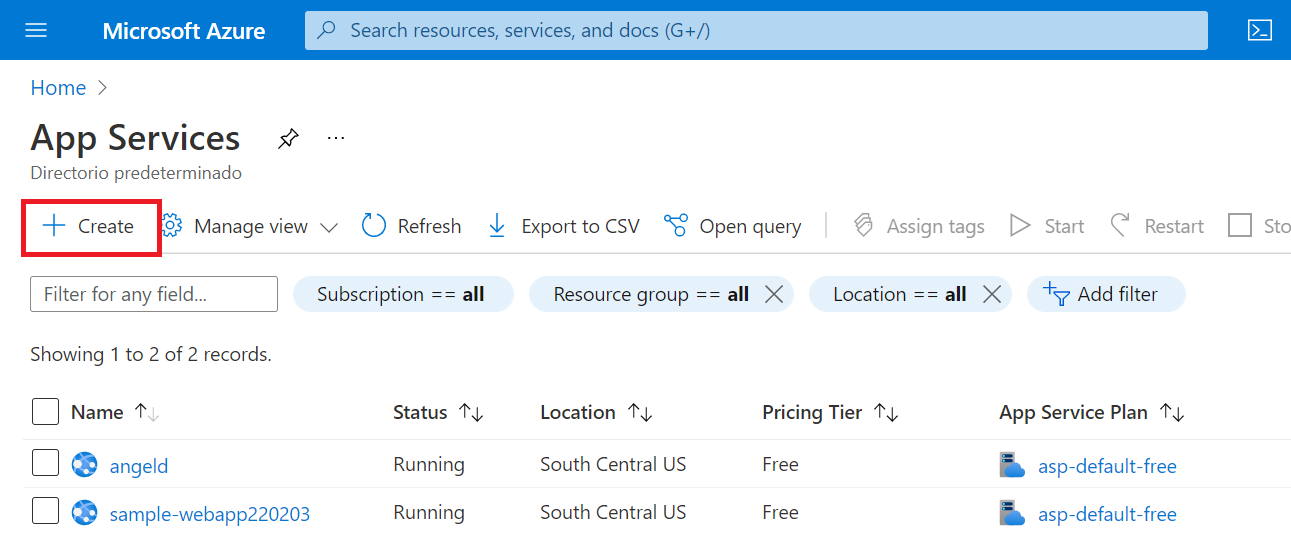Screen dimensions: 1291x535
Task: Create a new App Service
Action: 90,227
